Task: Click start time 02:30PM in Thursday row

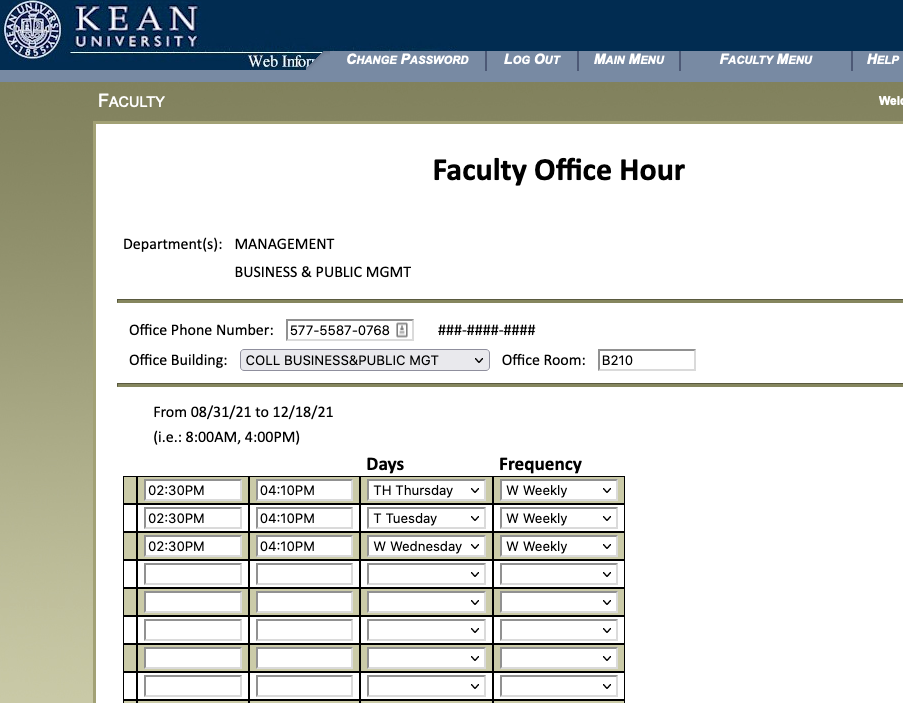Action: [x=192, y=491]
